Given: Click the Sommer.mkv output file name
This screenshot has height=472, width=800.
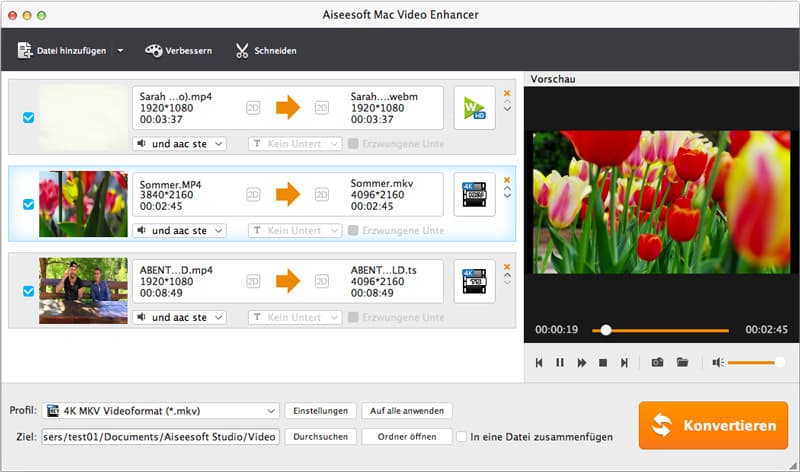Looking at the screenshot, I should 382,183.
